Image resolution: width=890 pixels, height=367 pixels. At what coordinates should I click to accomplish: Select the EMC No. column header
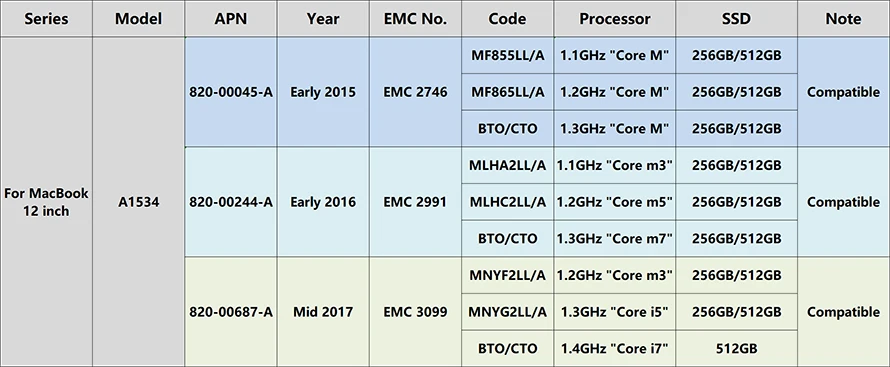pyautogui.click(x=415, y=19)
